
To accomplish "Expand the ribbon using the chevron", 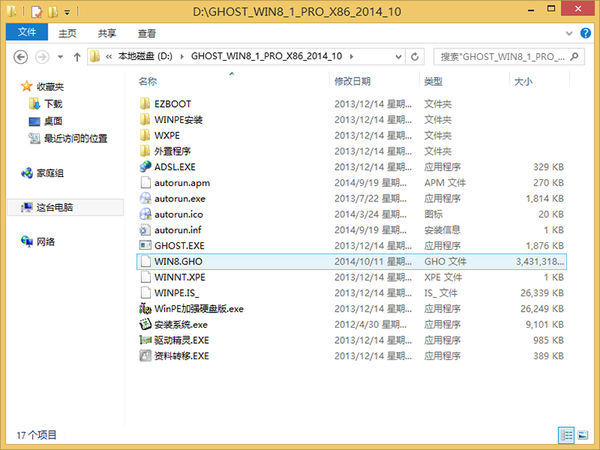I will click(568, 32).
